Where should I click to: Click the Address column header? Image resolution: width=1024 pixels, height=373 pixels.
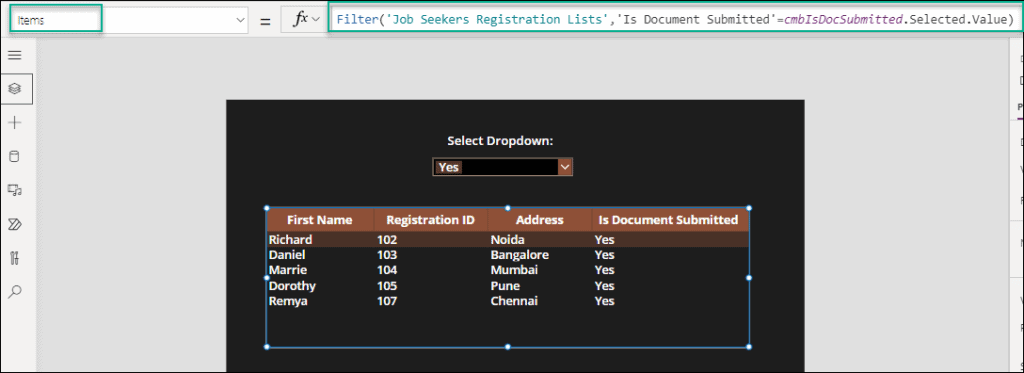[x=539, y=219]
